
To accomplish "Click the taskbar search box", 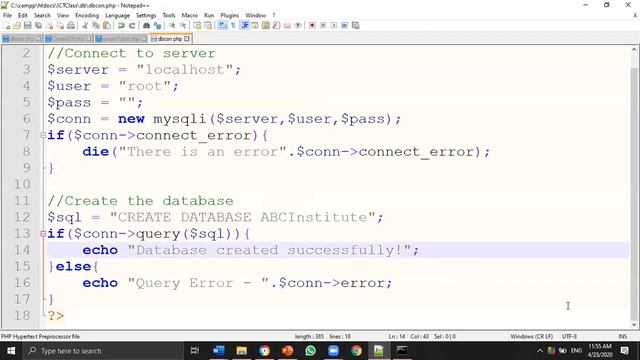I will tap(103, 351).
